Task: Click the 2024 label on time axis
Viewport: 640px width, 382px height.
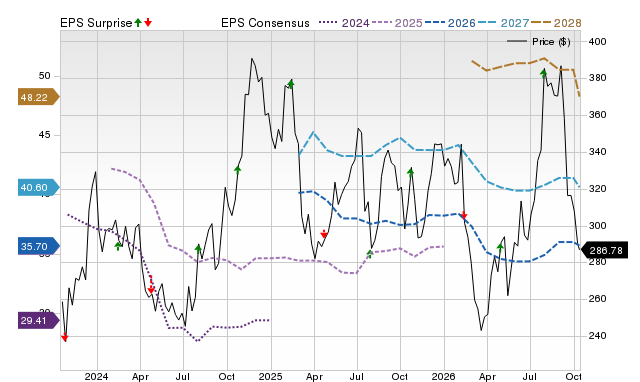Action: (x=96, y=376)
